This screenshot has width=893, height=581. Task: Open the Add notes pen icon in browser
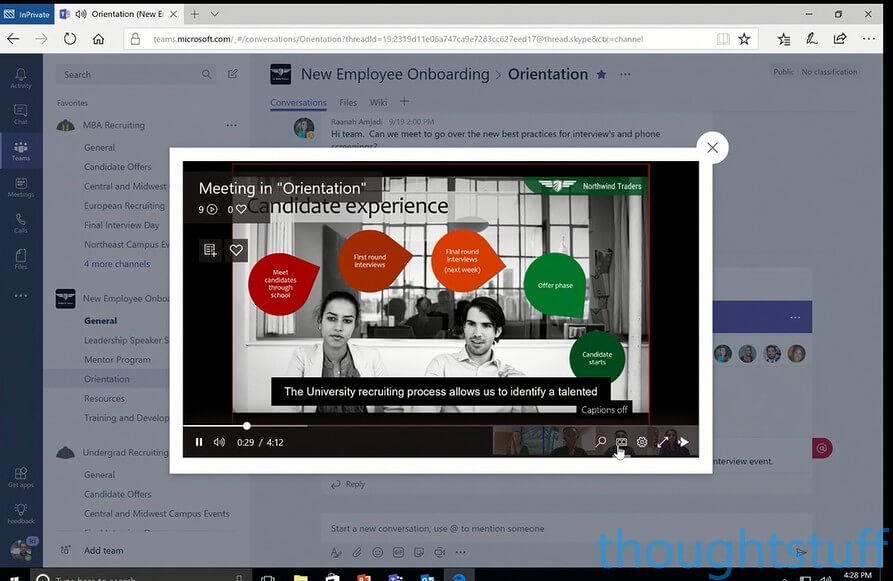(x=812, y=39)
